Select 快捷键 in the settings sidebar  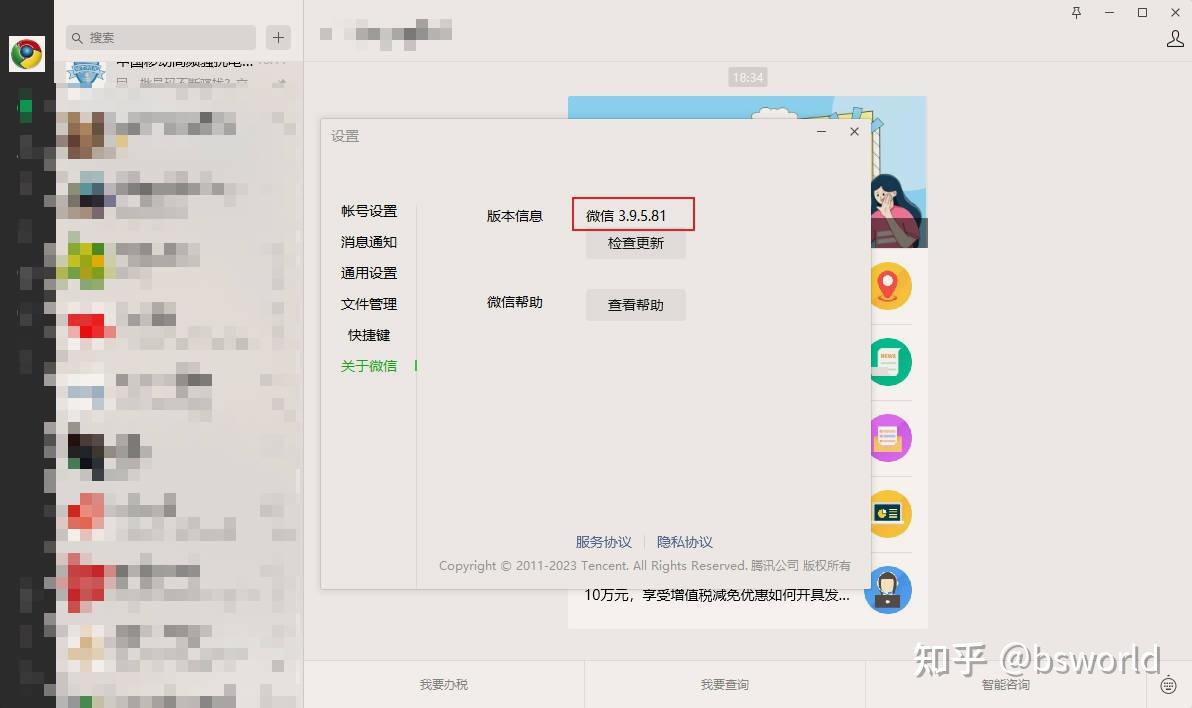click(x=368, y=335)
